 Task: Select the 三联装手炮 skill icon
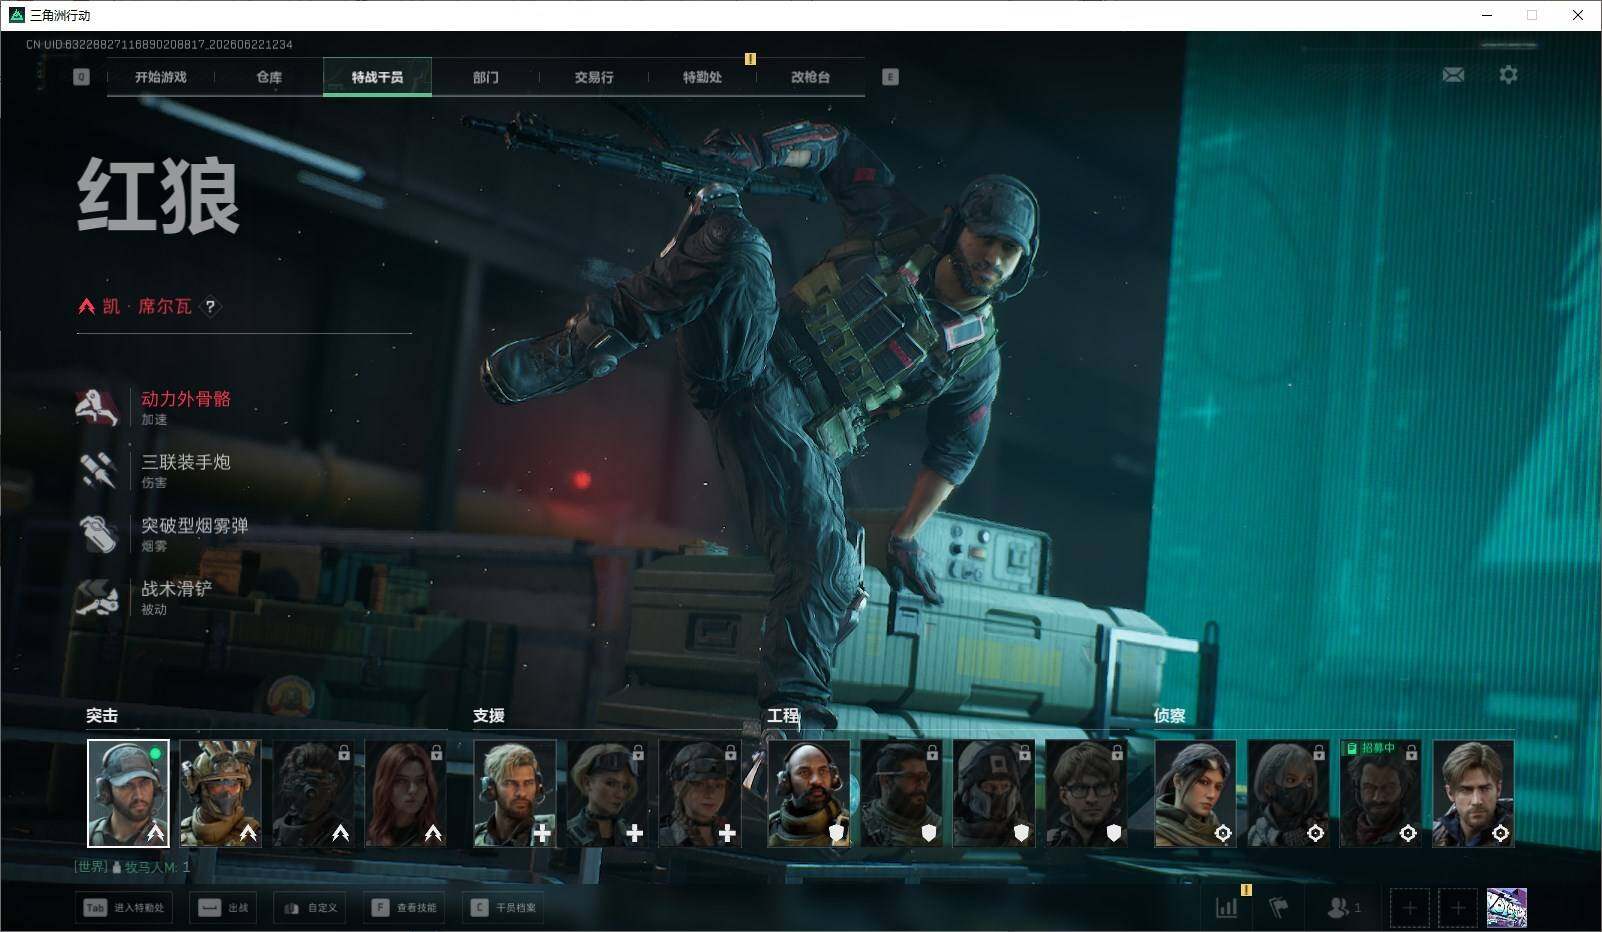pos(98,469)
